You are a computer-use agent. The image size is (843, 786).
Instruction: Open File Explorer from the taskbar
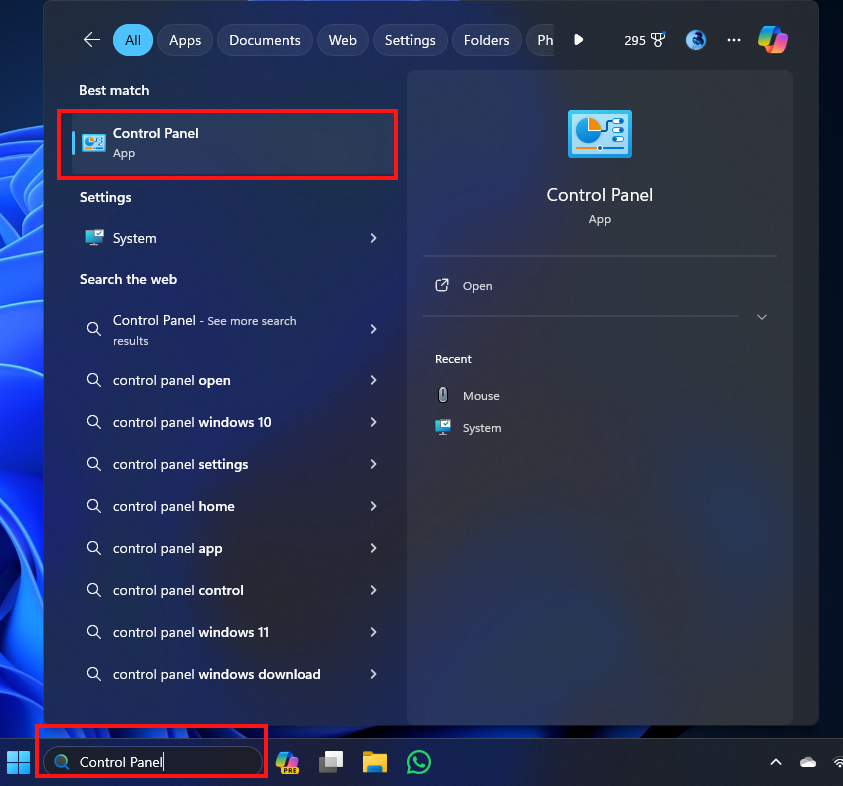[375, 762]
